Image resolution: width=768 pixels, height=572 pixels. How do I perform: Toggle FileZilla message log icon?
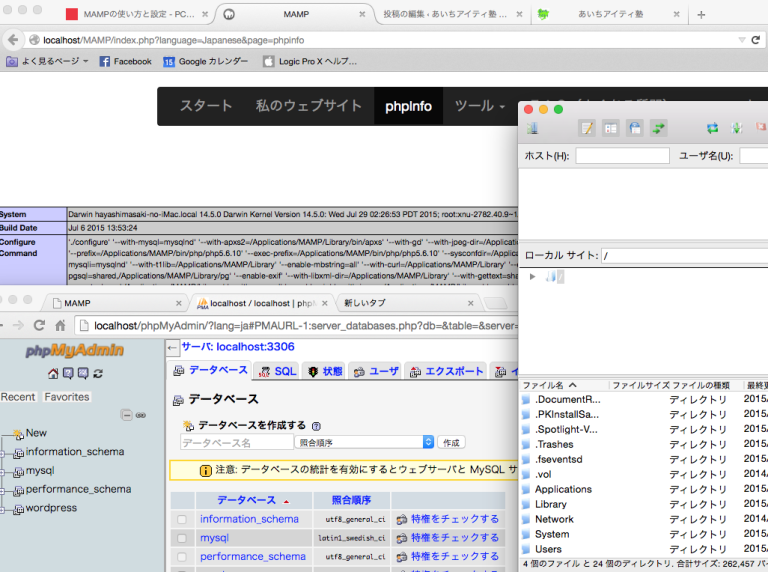click(587, 128)
